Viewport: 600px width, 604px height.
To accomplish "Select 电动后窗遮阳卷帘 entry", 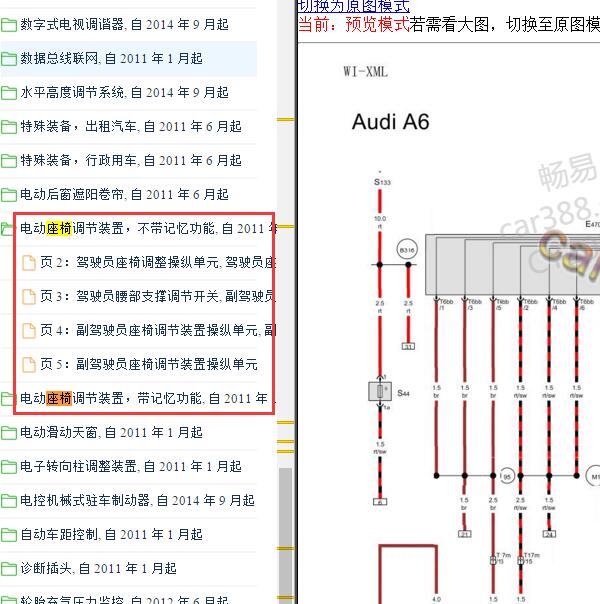I will [x=124, y=194].
